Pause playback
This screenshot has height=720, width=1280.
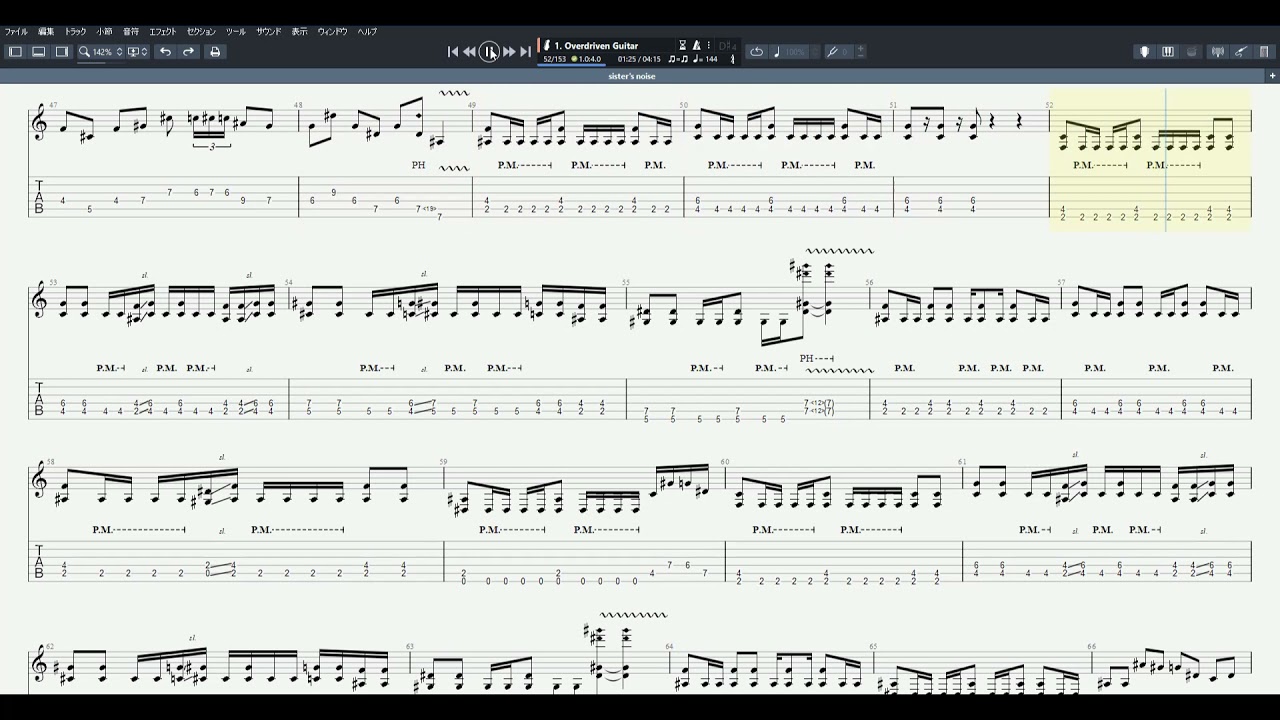coord(489,52)
